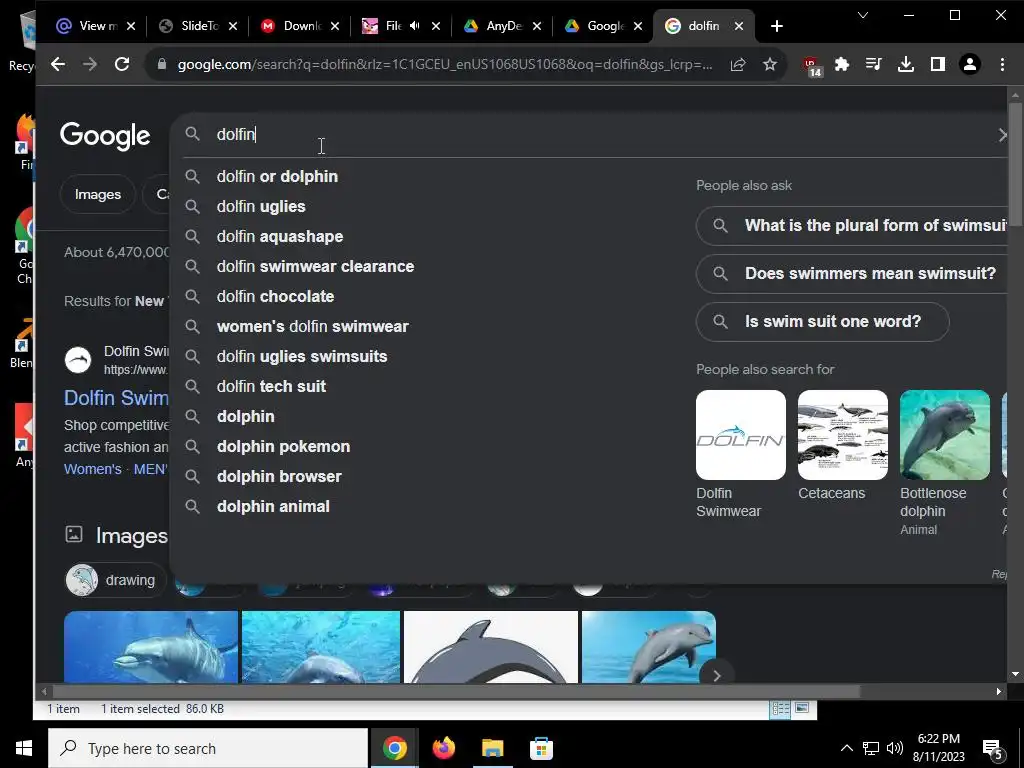The height and width of the screenshot is (768, 1024).
Task: Open the media control playlist icon
Action: [x=873, y=64]
